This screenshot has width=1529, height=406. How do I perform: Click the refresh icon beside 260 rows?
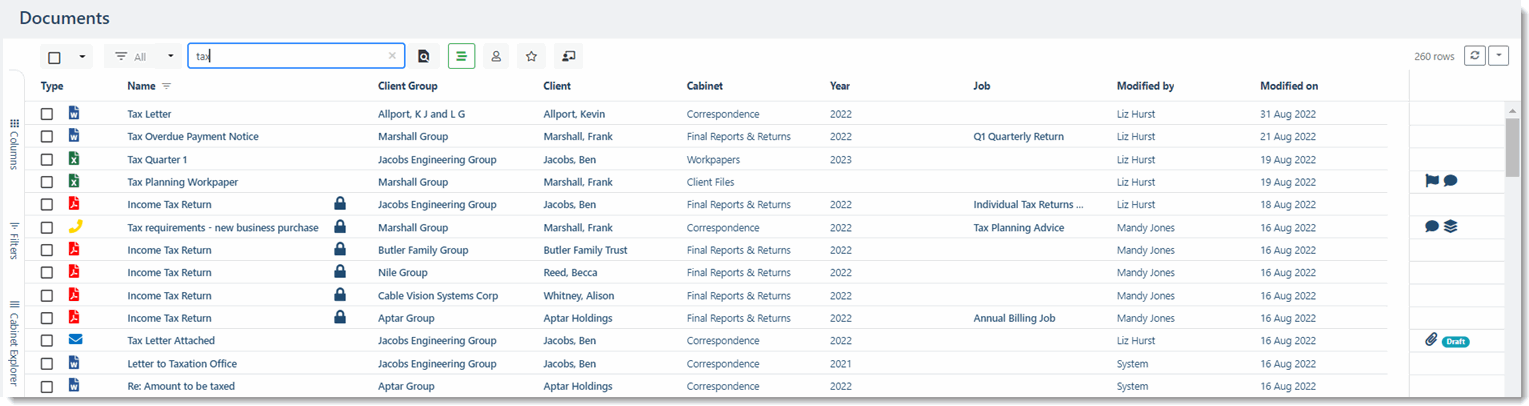[1474, 56]
